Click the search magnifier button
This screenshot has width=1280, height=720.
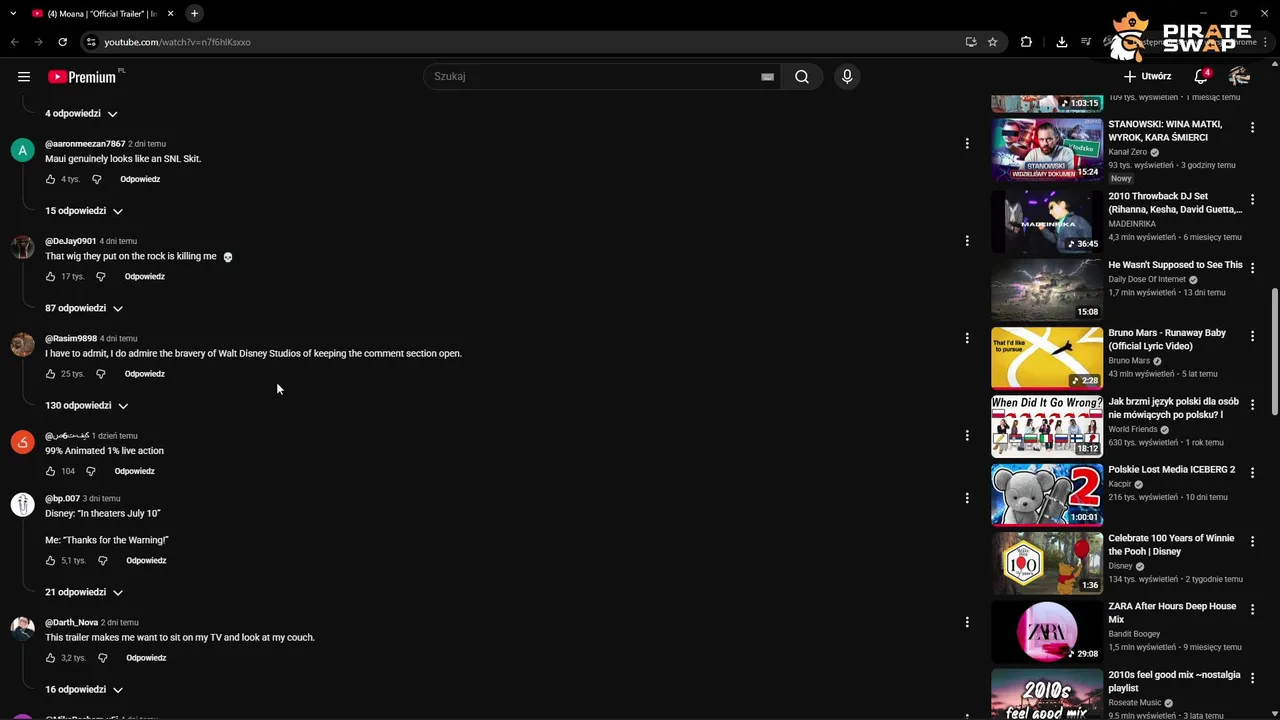point(802,77)
